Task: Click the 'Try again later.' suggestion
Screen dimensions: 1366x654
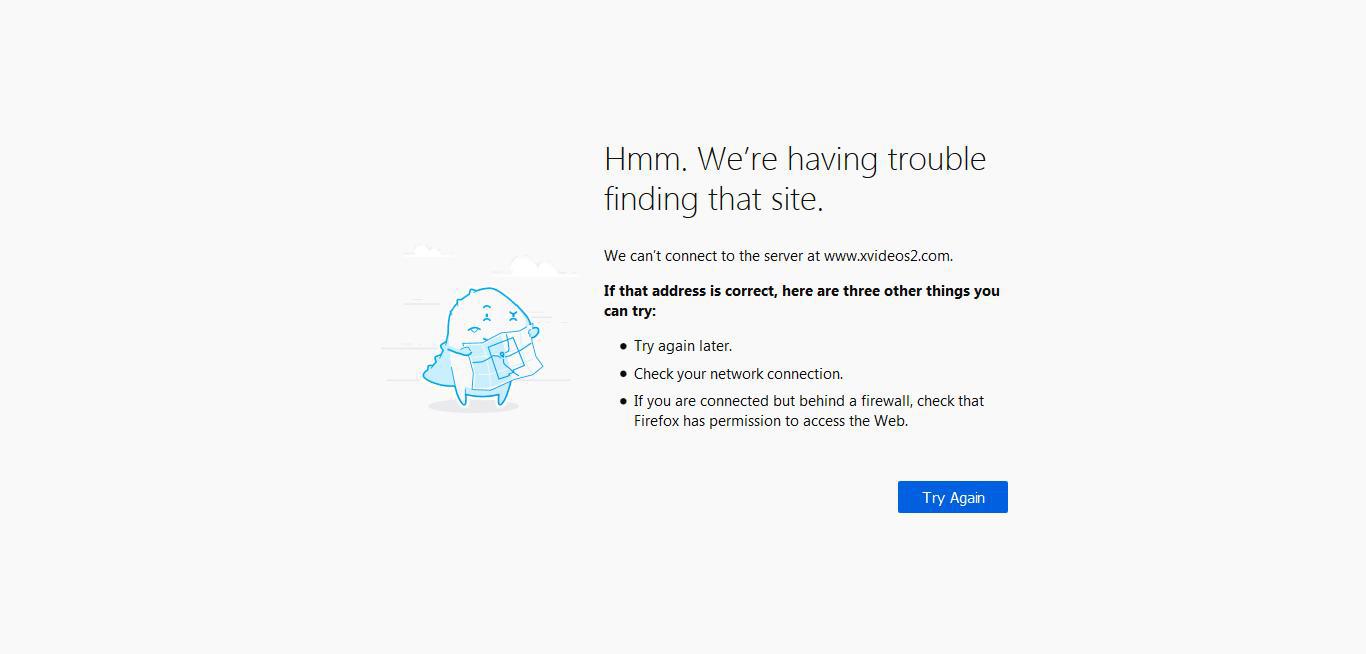Action: coord(683,346)
